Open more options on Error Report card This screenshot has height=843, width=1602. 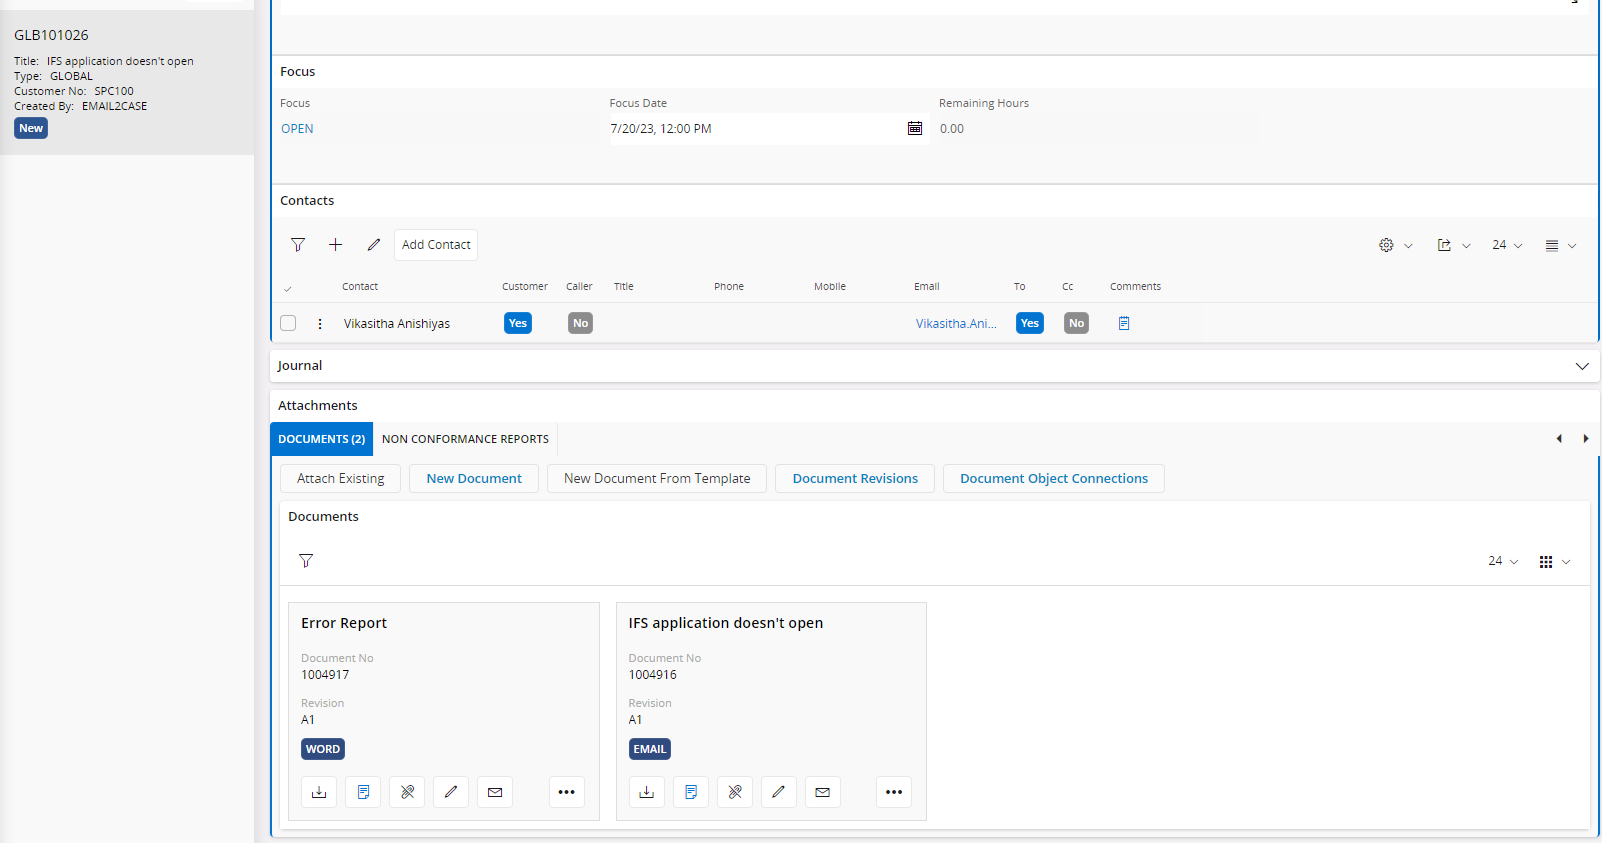(567, 792)
